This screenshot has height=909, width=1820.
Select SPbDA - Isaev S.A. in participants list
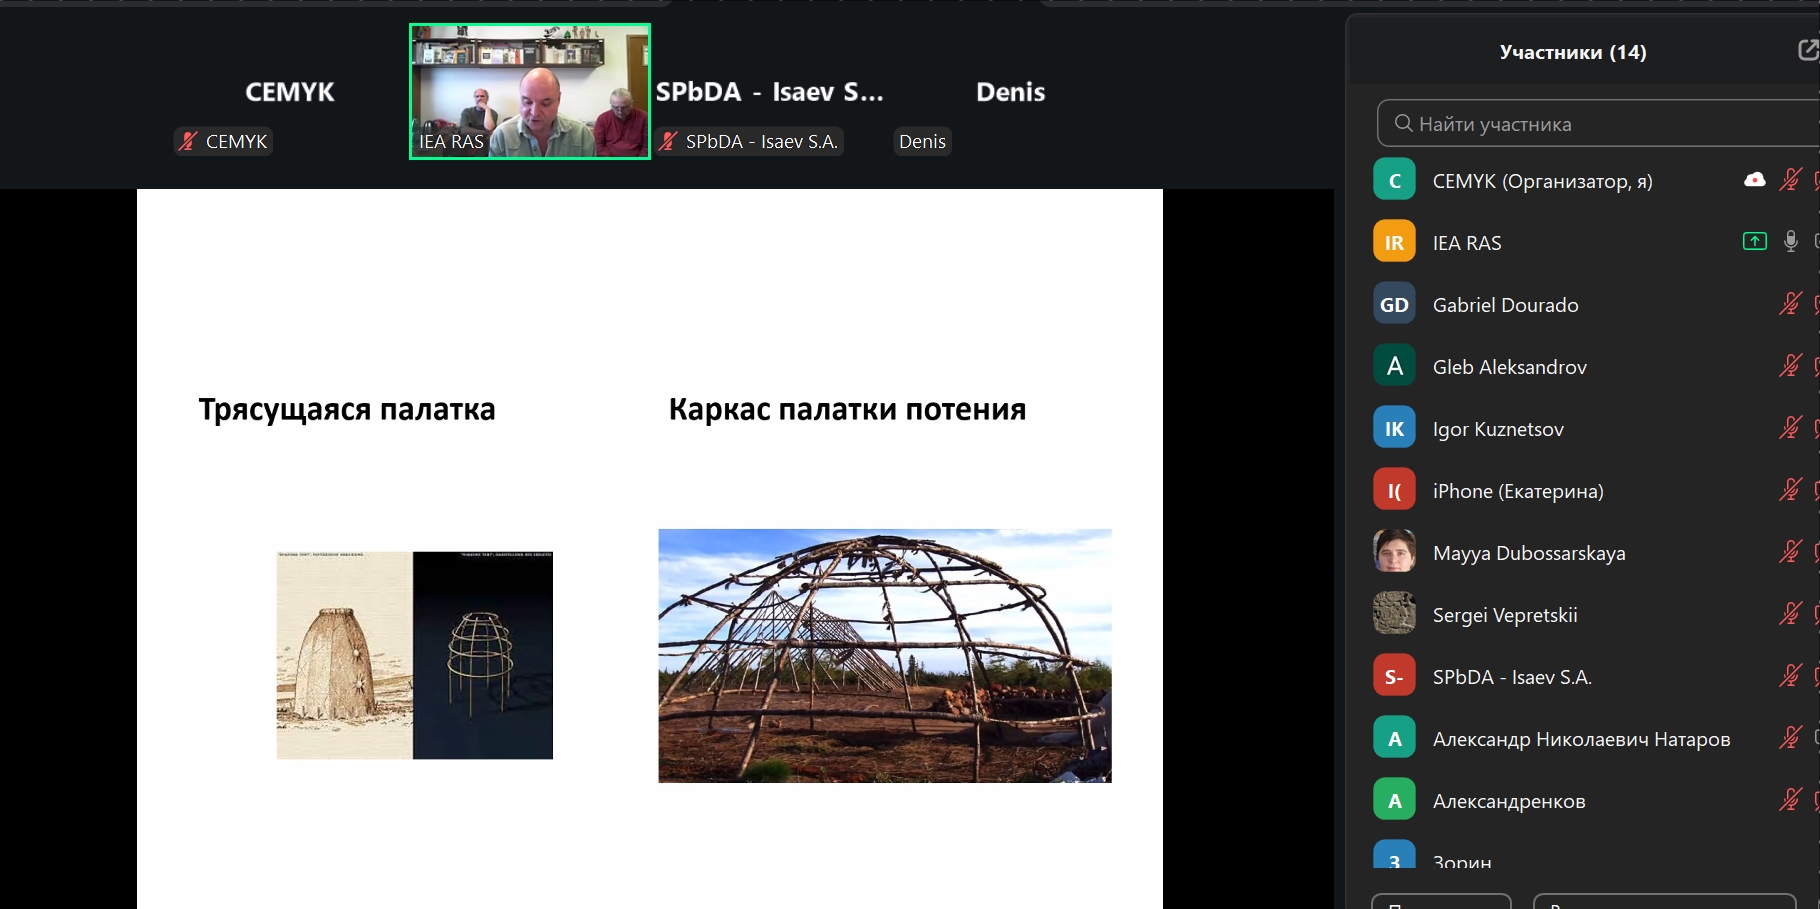tap(1511, 677)
